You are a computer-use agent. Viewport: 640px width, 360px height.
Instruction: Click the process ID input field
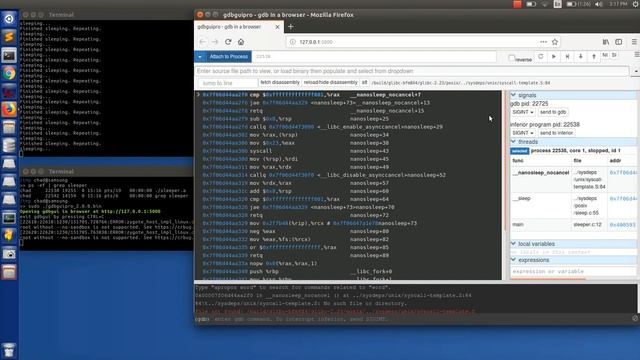(374, 57)
